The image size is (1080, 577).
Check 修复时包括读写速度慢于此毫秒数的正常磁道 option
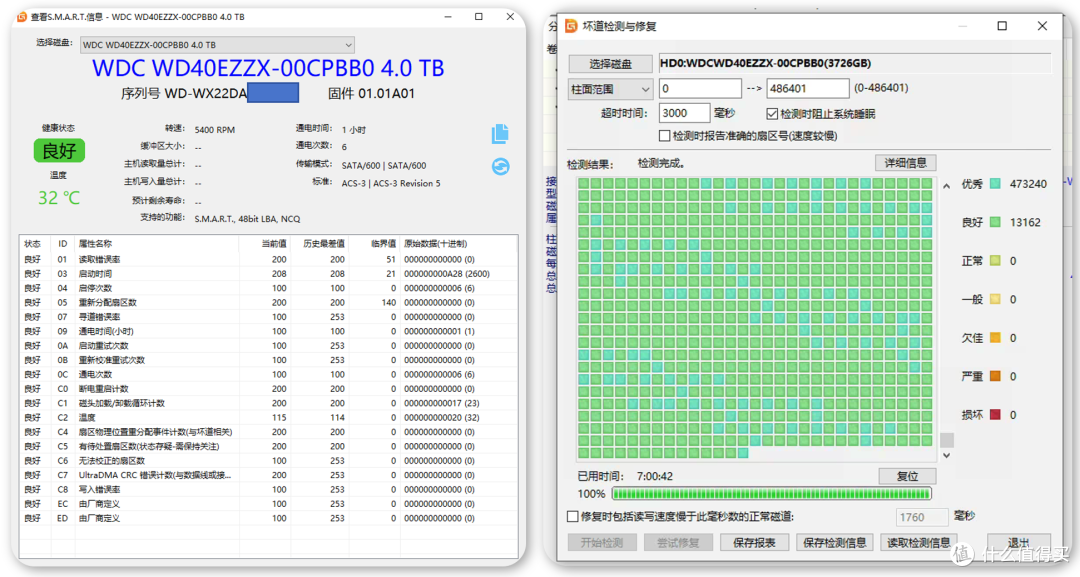(572, 516)
